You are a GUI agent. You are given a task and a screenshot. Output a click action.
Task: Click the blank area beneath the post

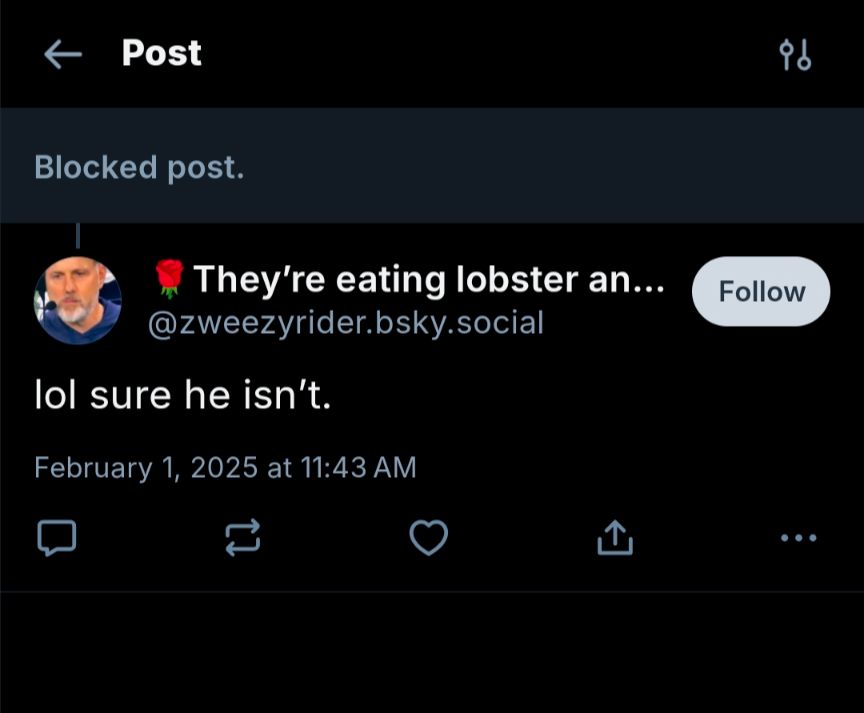tap(432, 655)
